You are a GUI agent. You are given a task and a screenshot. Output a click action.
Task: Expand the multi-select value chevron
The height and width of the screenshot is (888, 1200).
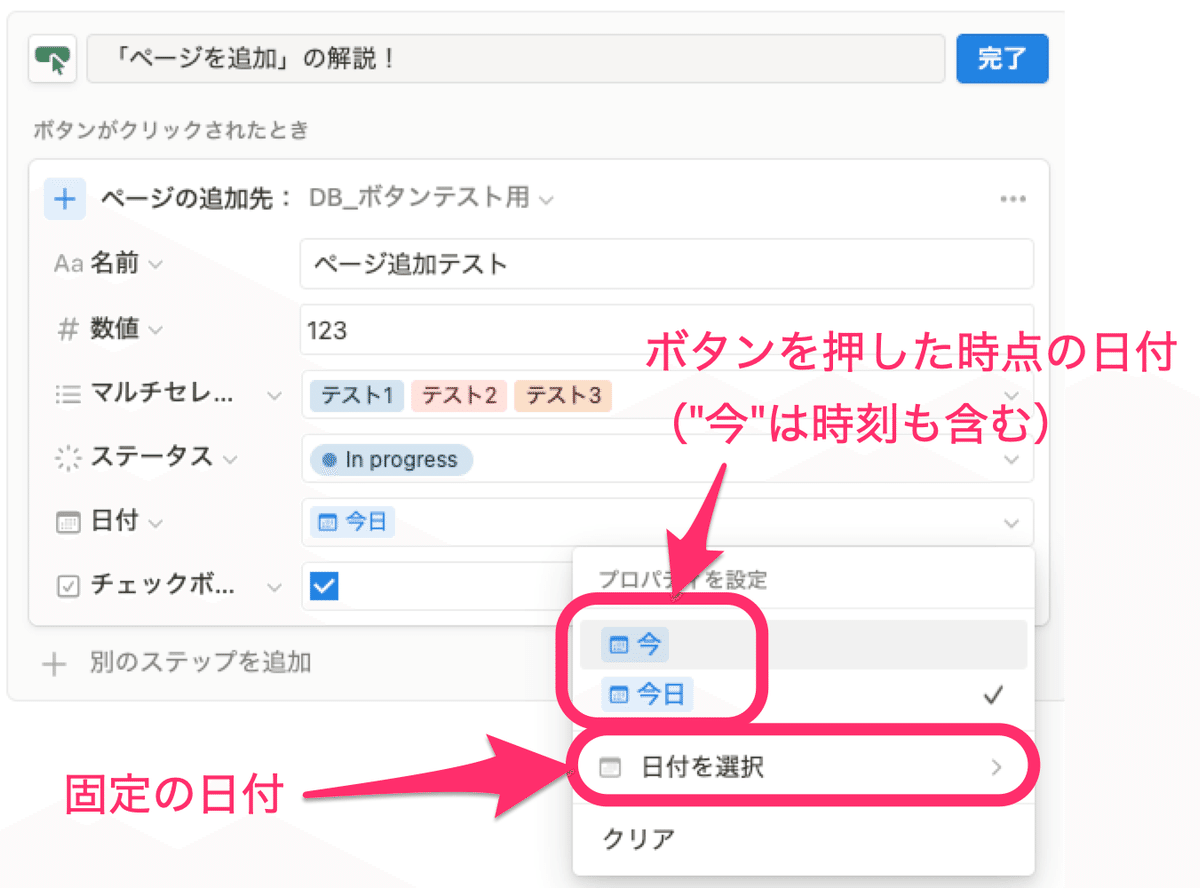(x=1011, y=396)
